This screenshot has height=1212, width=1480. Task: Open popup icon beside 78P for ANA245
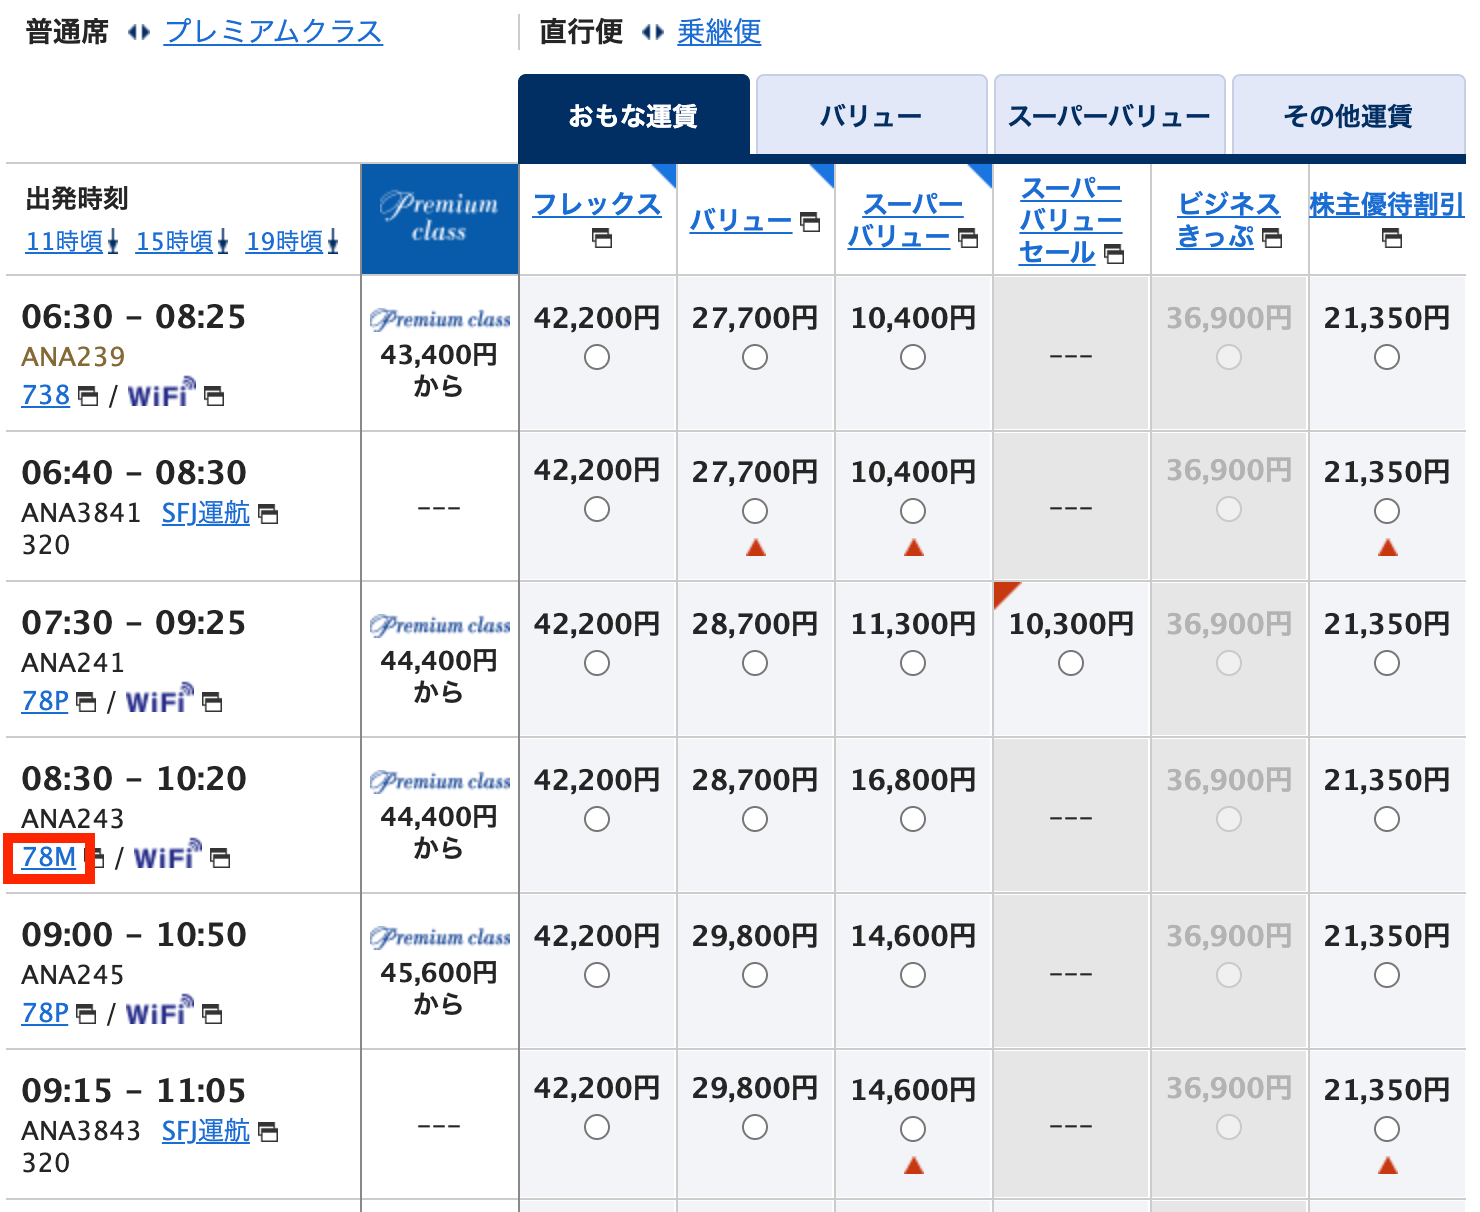(x=86, y=1015)
